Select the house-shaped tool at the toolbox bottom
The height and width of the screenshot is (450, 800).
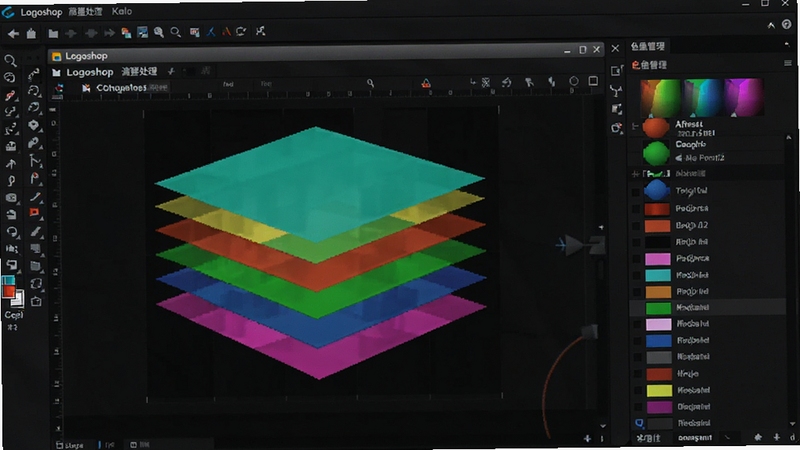tap(36, 302)
